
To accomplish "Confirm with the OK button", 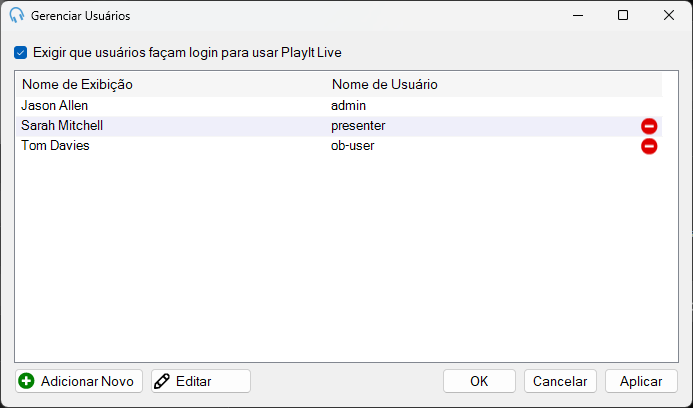I will [x=479, y=381].
